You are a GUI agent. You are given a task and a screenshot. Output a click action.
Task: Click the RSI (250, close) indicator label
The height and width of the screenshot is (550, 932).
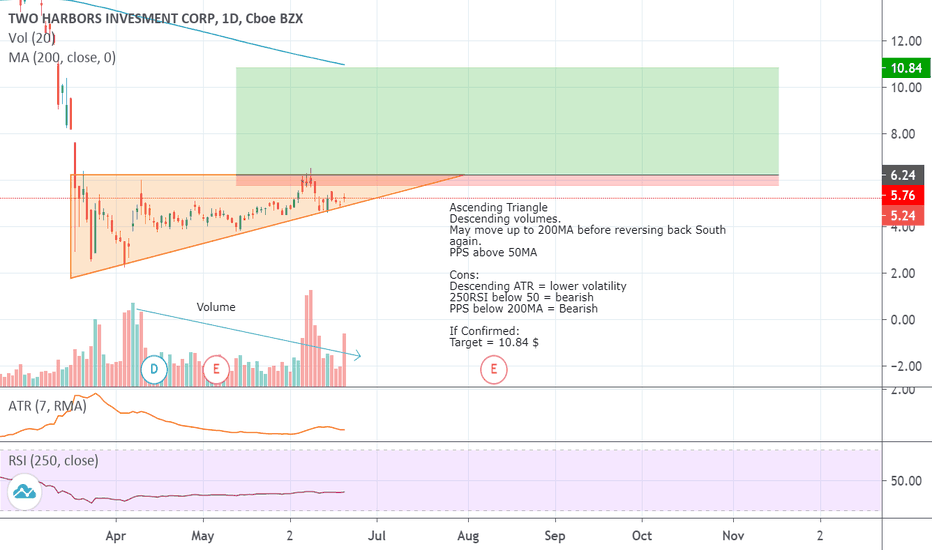point(53,461)
